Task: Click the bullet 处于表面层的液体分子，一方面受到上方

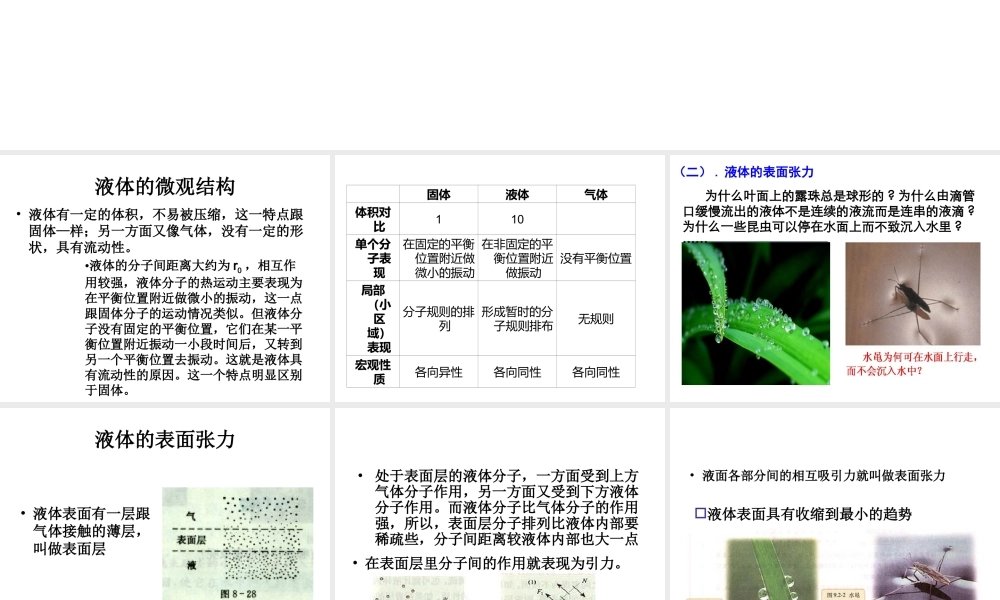Action: coord(498,508)
